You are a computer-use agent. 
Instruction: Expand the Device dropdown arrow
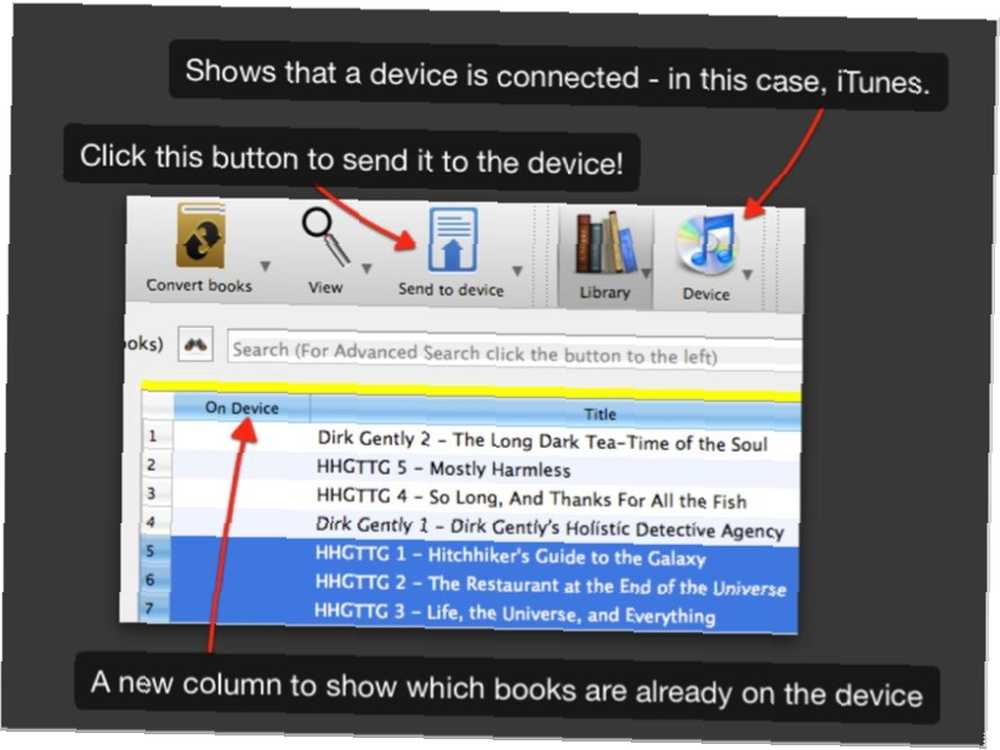747,275
